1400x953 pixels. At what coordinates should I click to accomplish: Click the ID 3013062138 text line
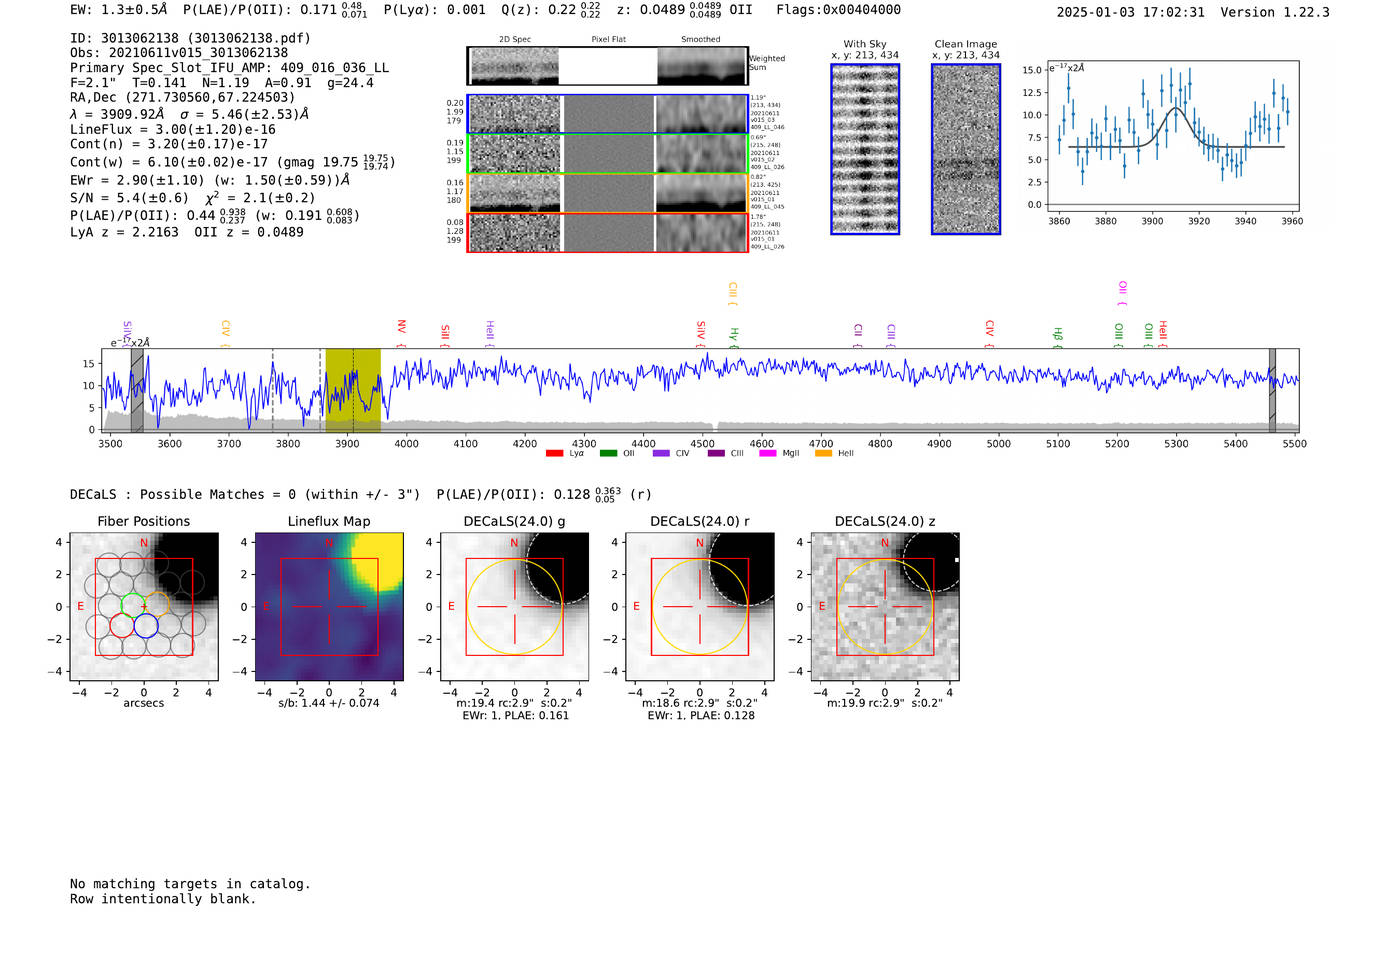(190, 38)
